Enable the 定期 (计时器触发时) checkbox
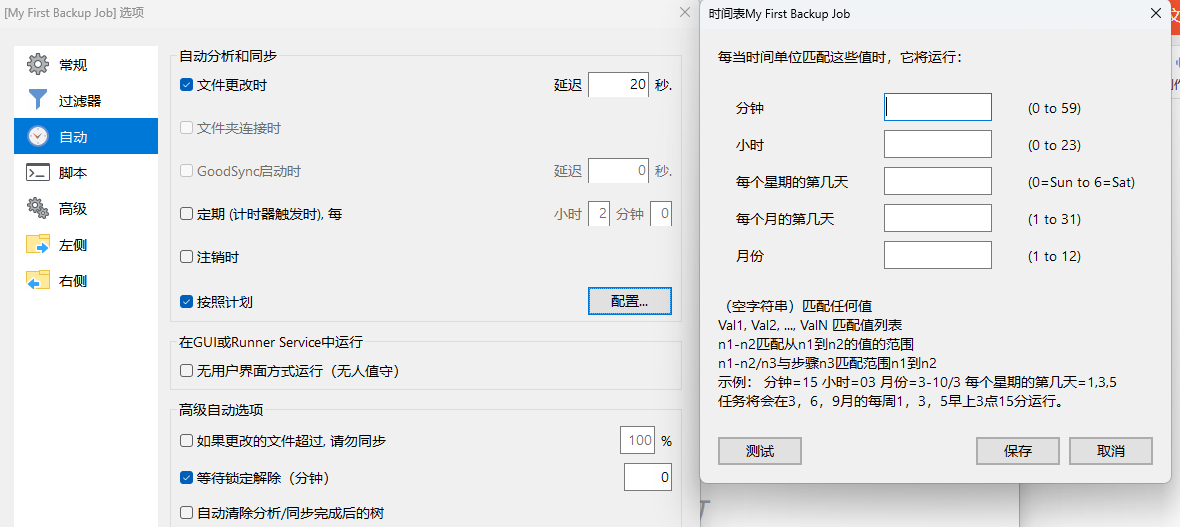This screenshot has height=527, width=1180. coord(187,214)
